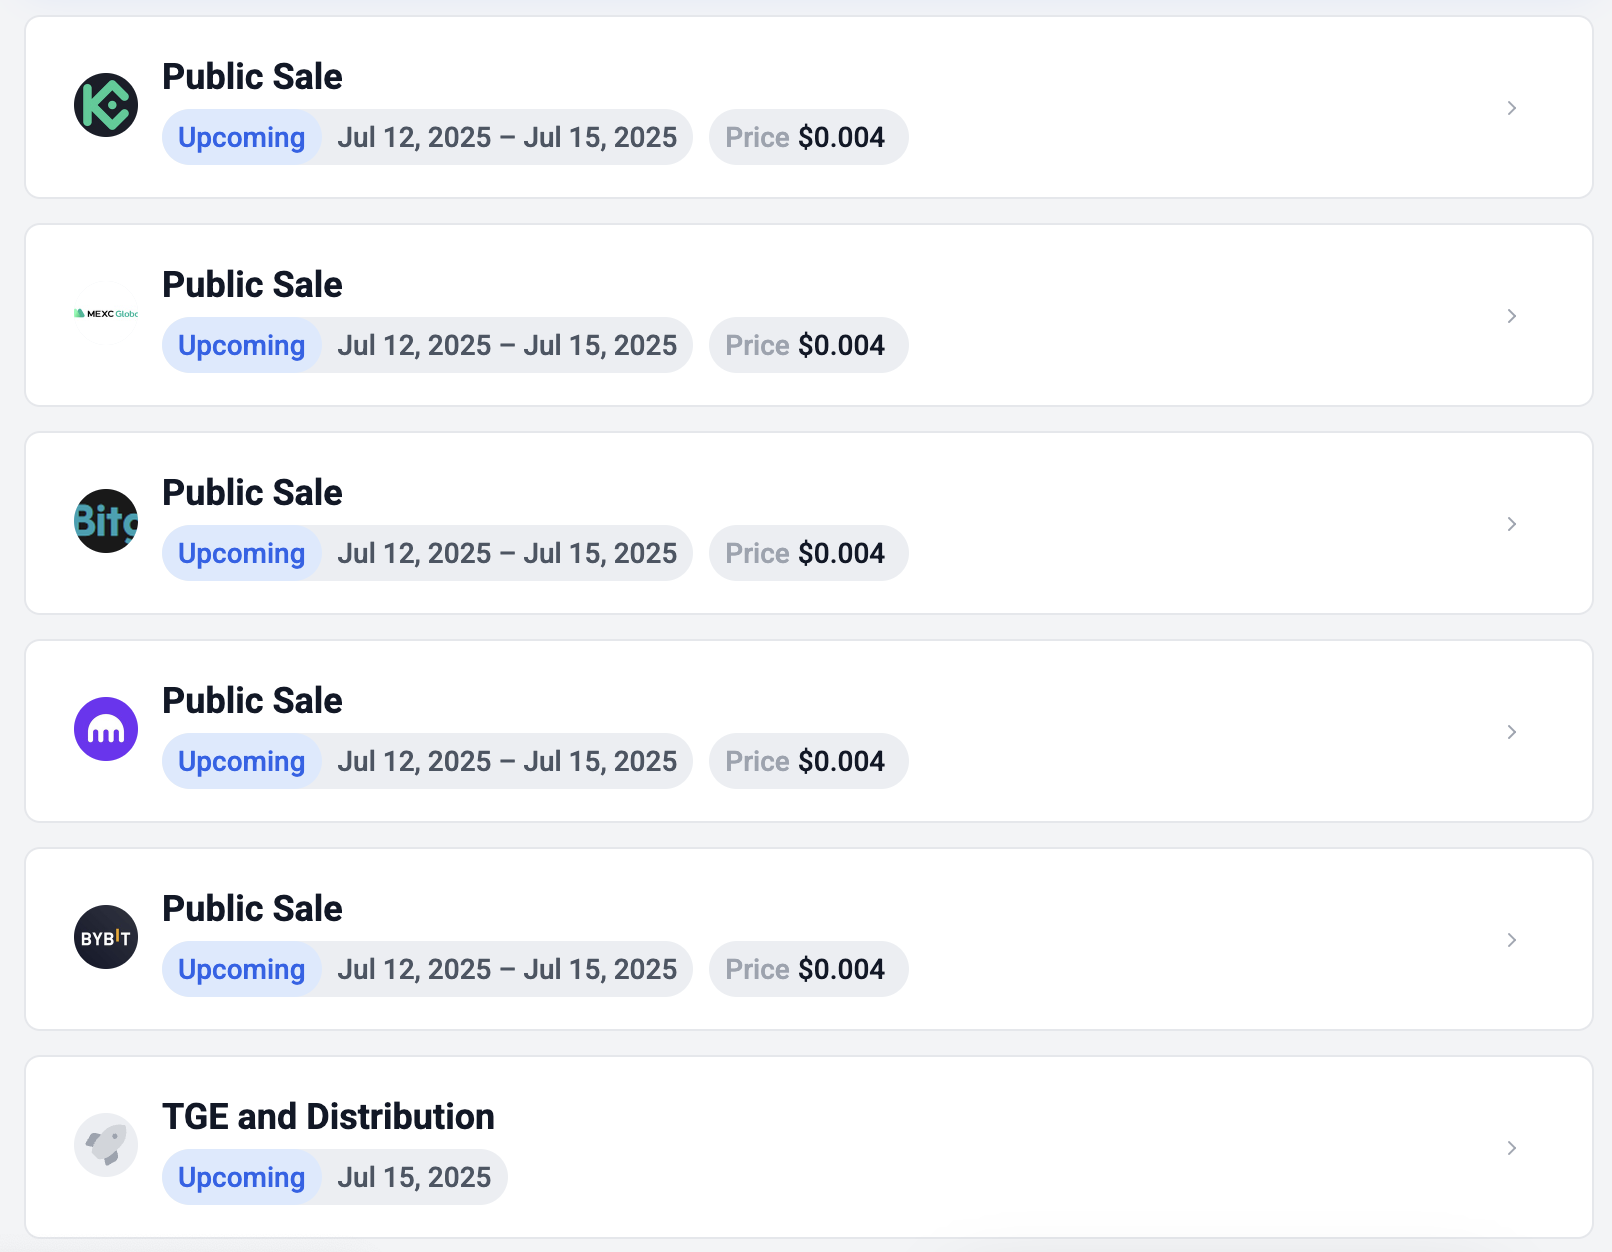Click the Price $0.004 pill on KuCoin card

pos(808,137)
